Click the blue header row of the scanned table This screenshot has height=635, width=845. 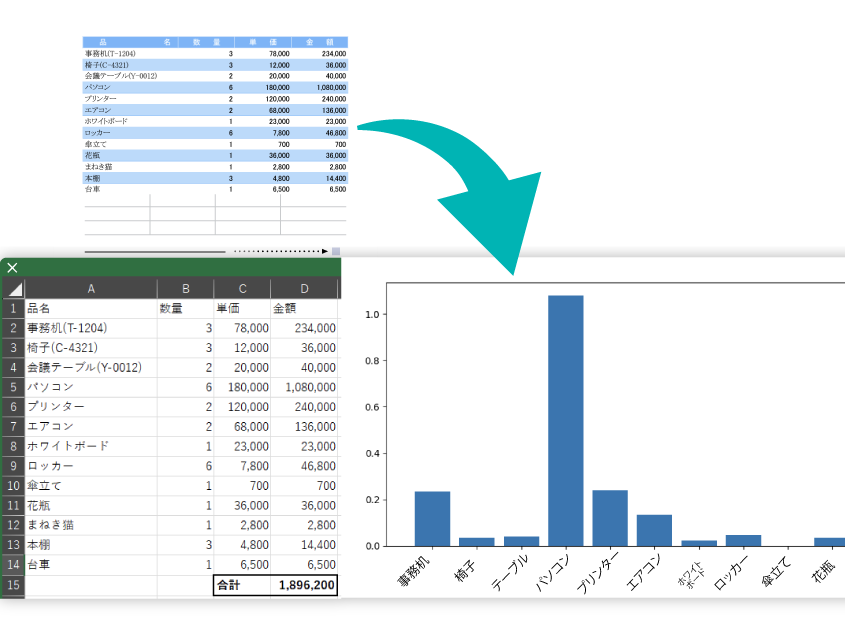click(215, 42)
